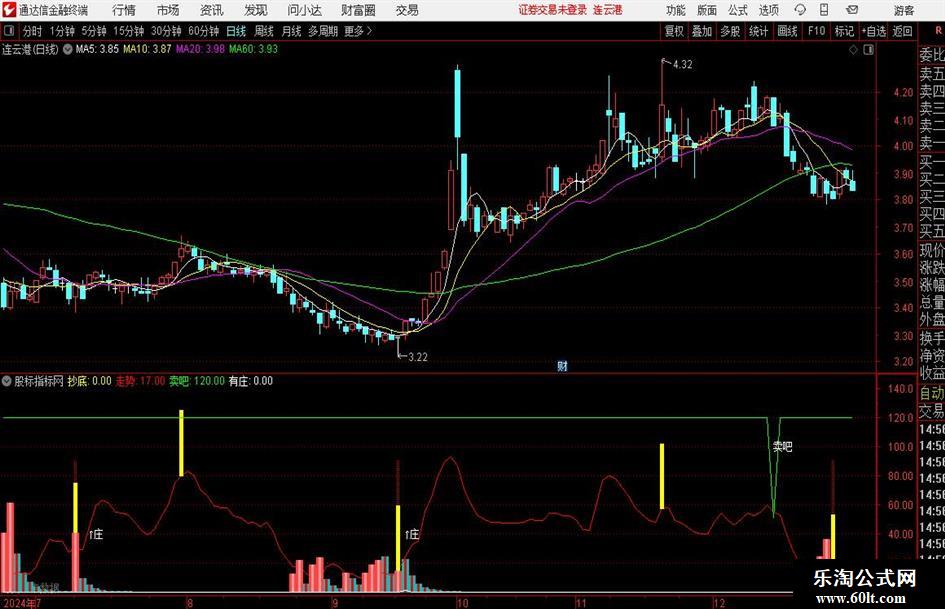Viewport: 945px width, 609px height.
Task: Click the 返回 back button
Action: pos(902,31)
